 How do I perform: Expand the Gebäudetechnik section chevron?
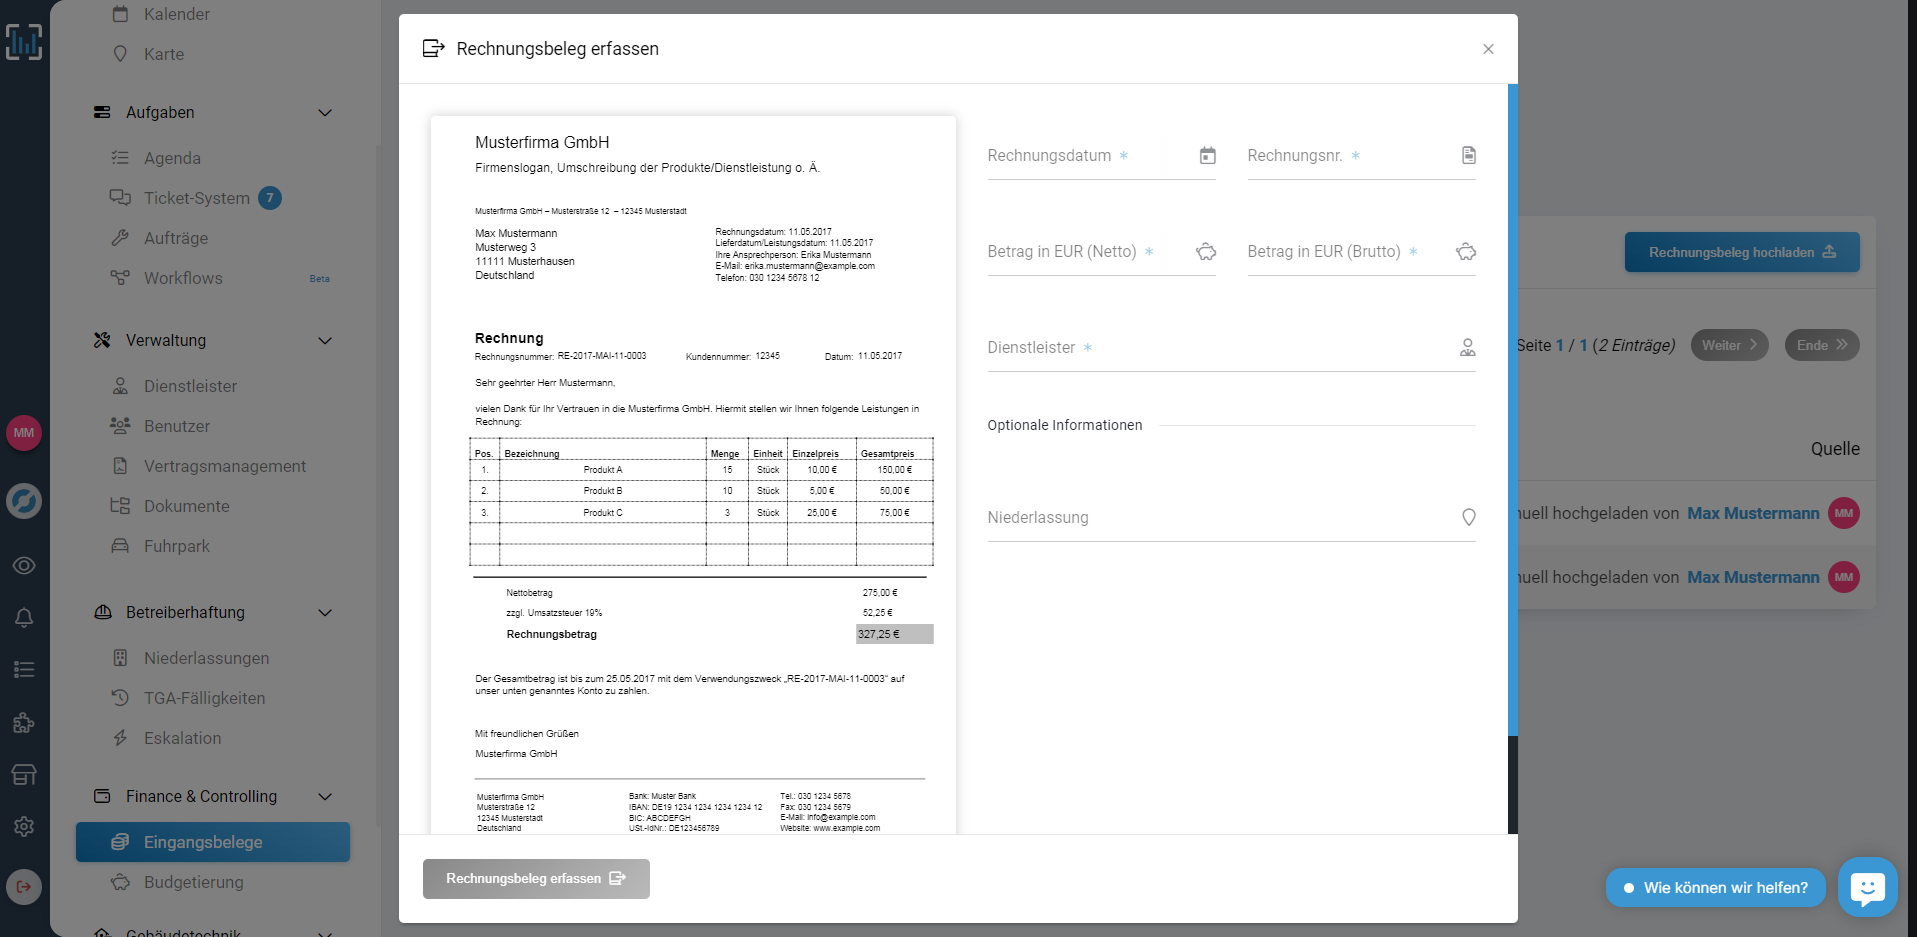click(325, 933)
